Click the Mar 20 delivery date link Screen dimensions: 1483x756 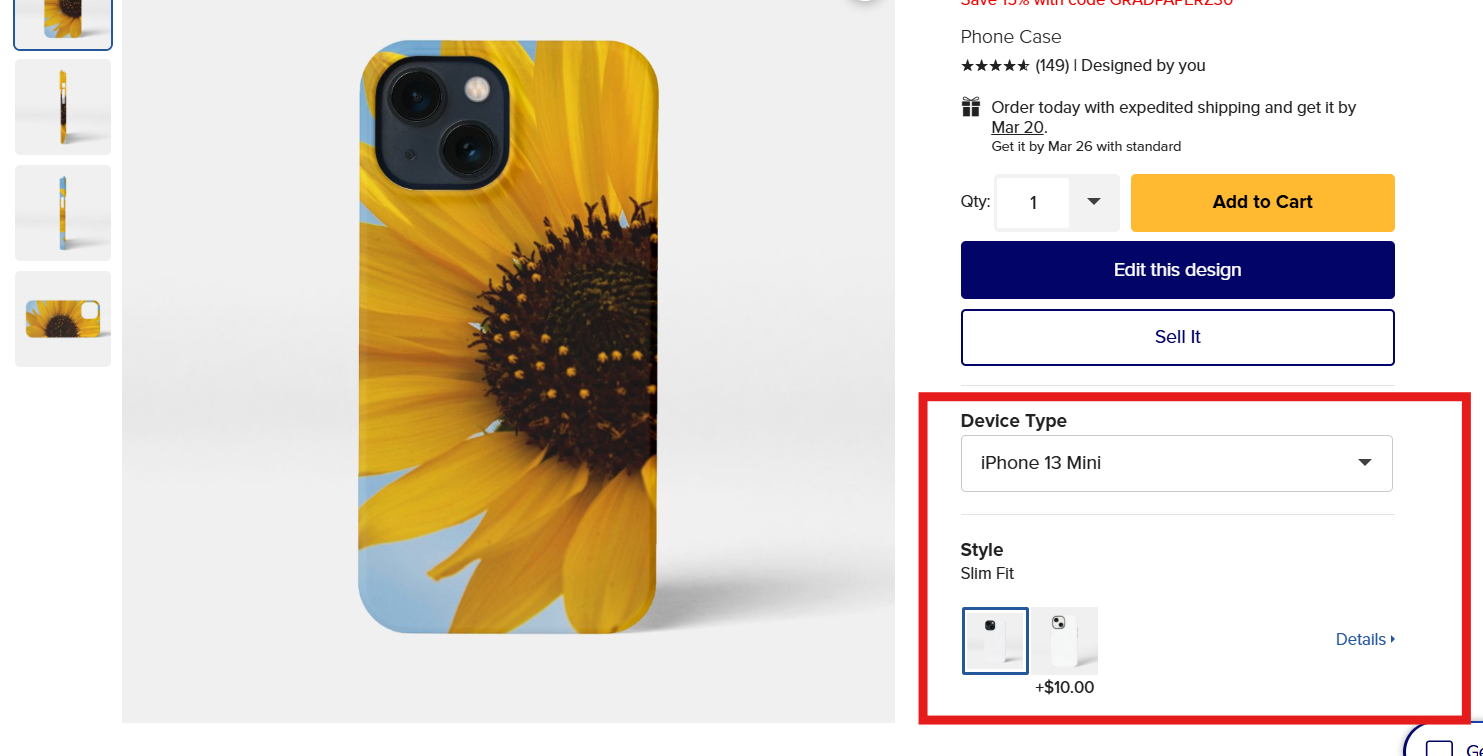[1017, 127]
